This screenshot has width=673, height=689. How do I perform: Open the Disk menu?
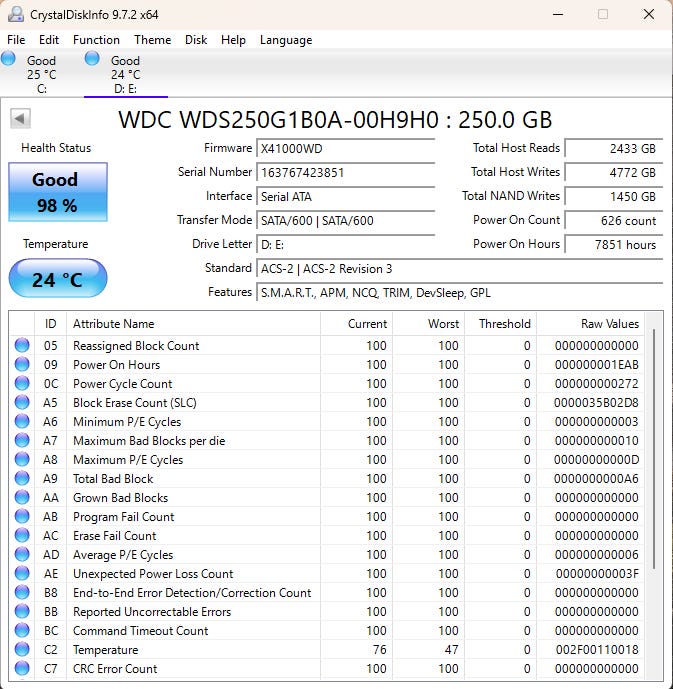196,40
